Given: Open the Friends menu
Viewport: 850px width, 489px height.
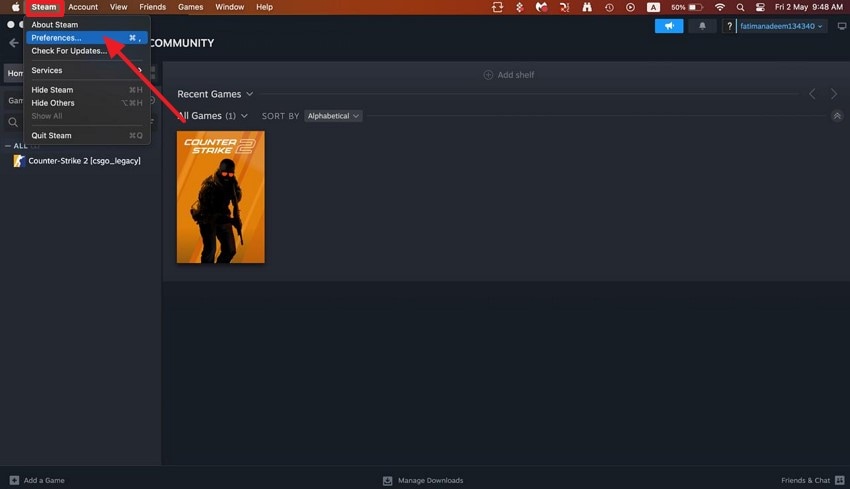Looking at the screenshot, I should (152, 7).
